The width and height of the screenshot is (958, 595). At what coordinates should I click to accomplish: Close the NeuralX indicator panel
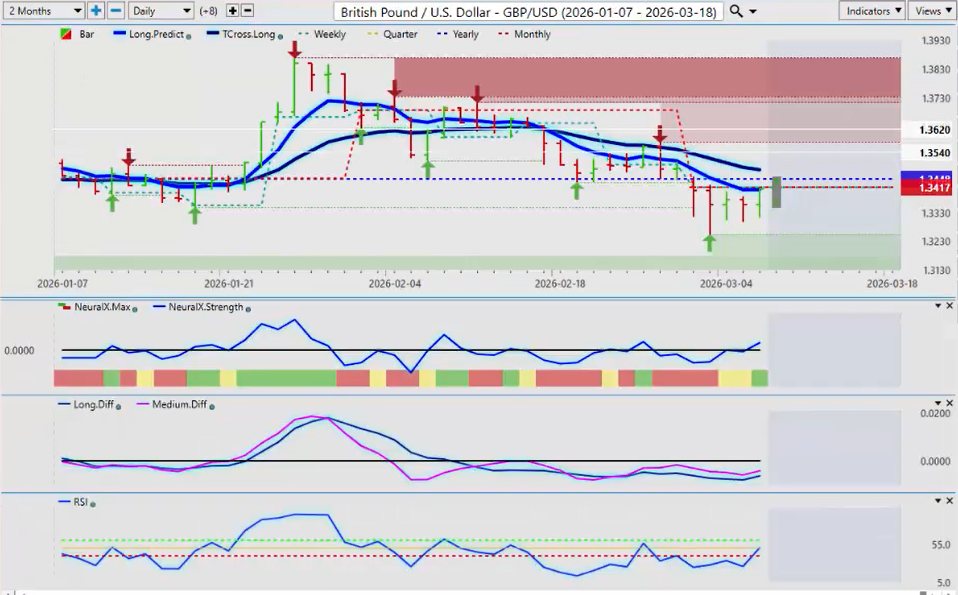[x=949, y=305]
